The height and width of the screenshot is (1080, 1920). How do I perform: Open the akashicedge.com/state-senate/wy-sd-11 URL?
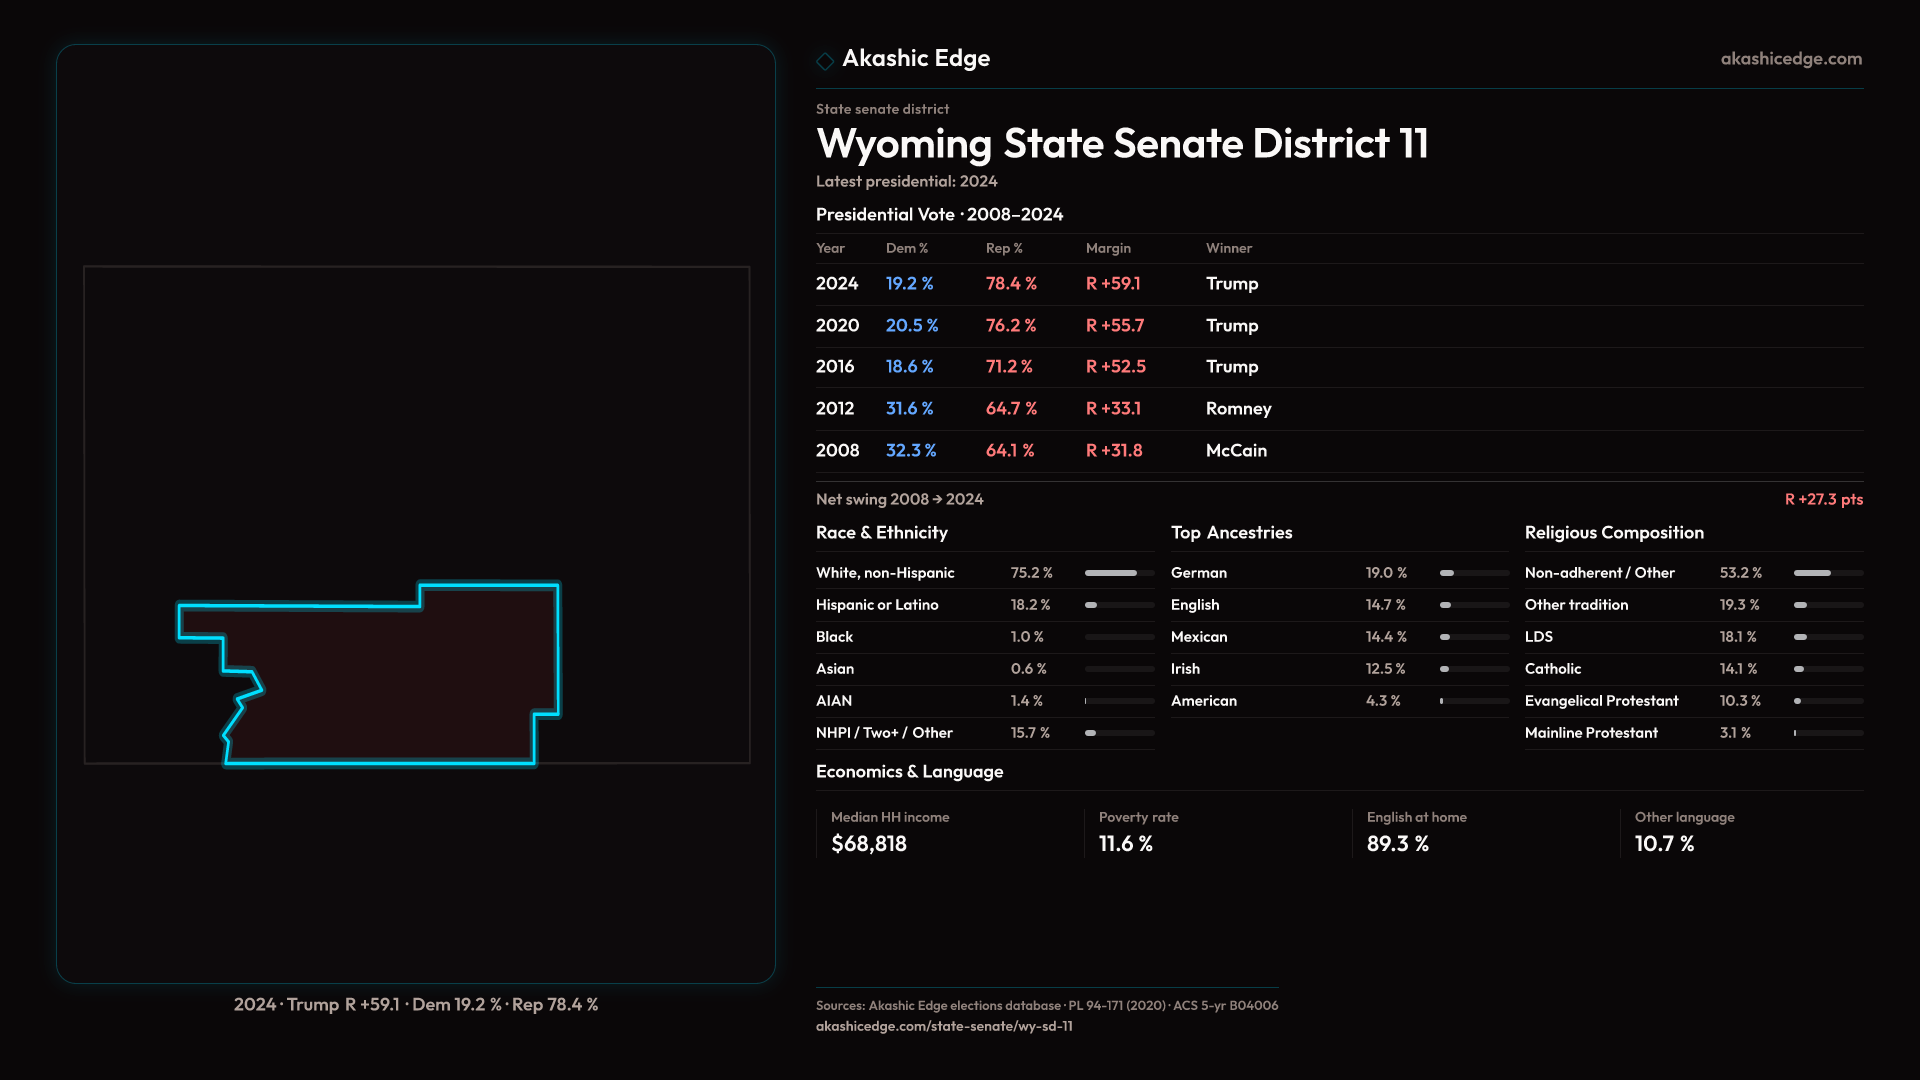pyautogui.click(x=943, y=1026)
